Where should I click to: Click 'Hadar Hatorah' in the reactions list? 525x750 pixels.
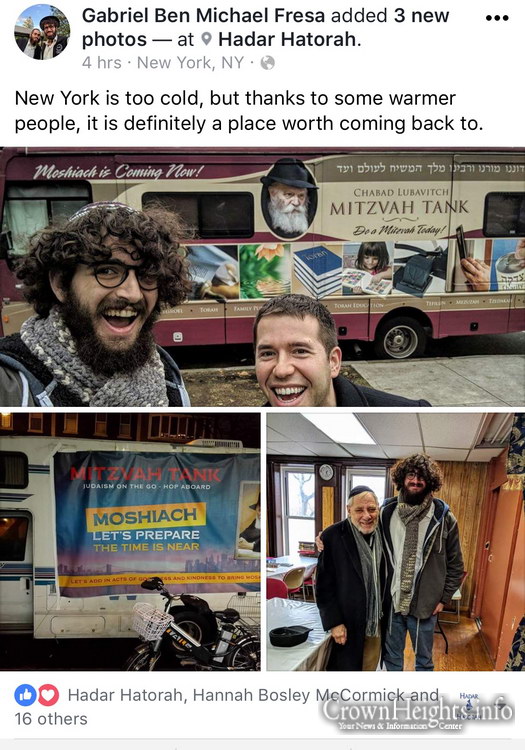[125, 695]
